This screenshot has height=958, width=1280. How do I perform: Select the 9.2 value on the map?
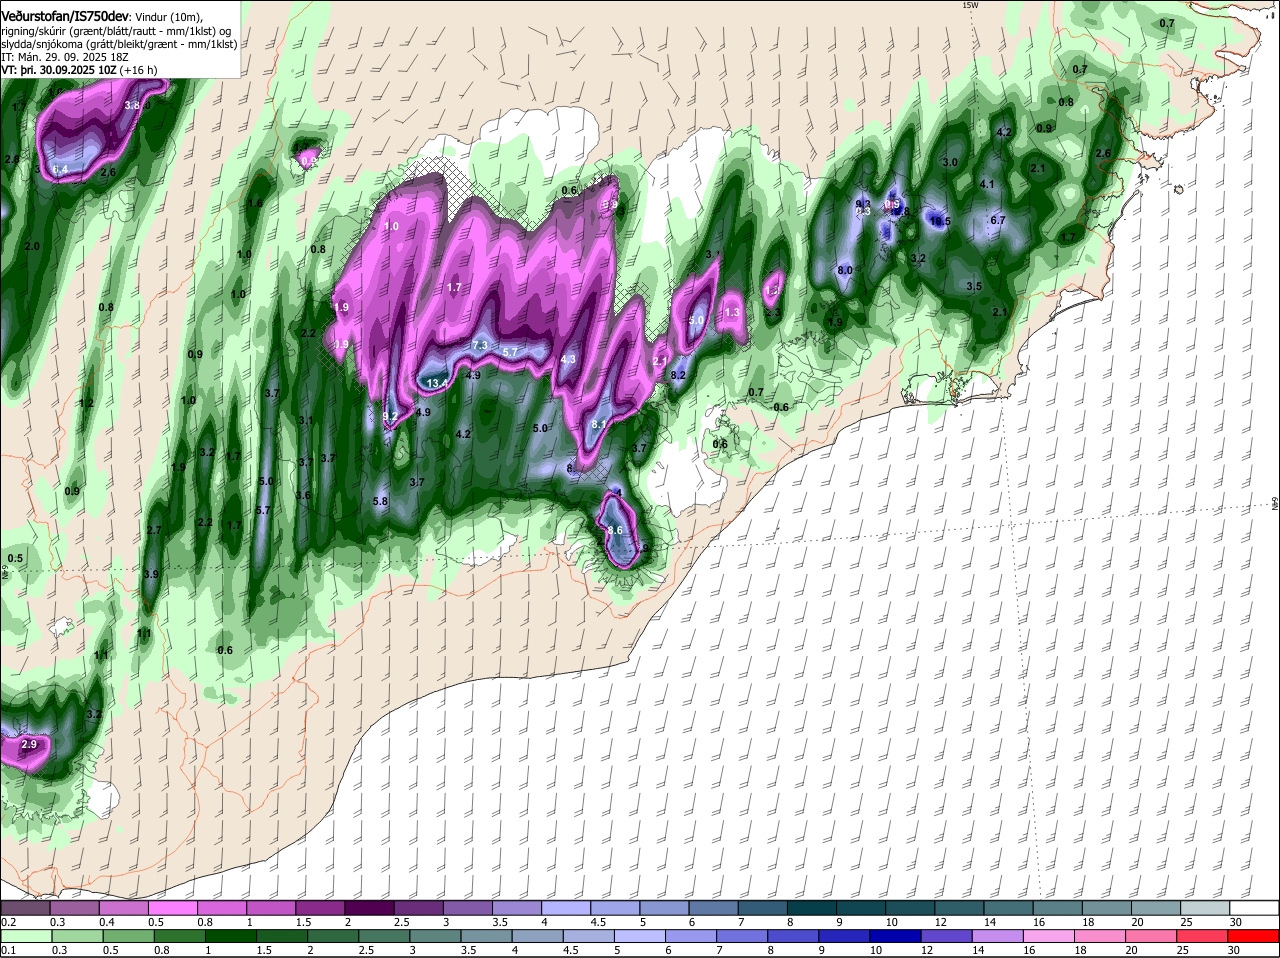(390, 417)
